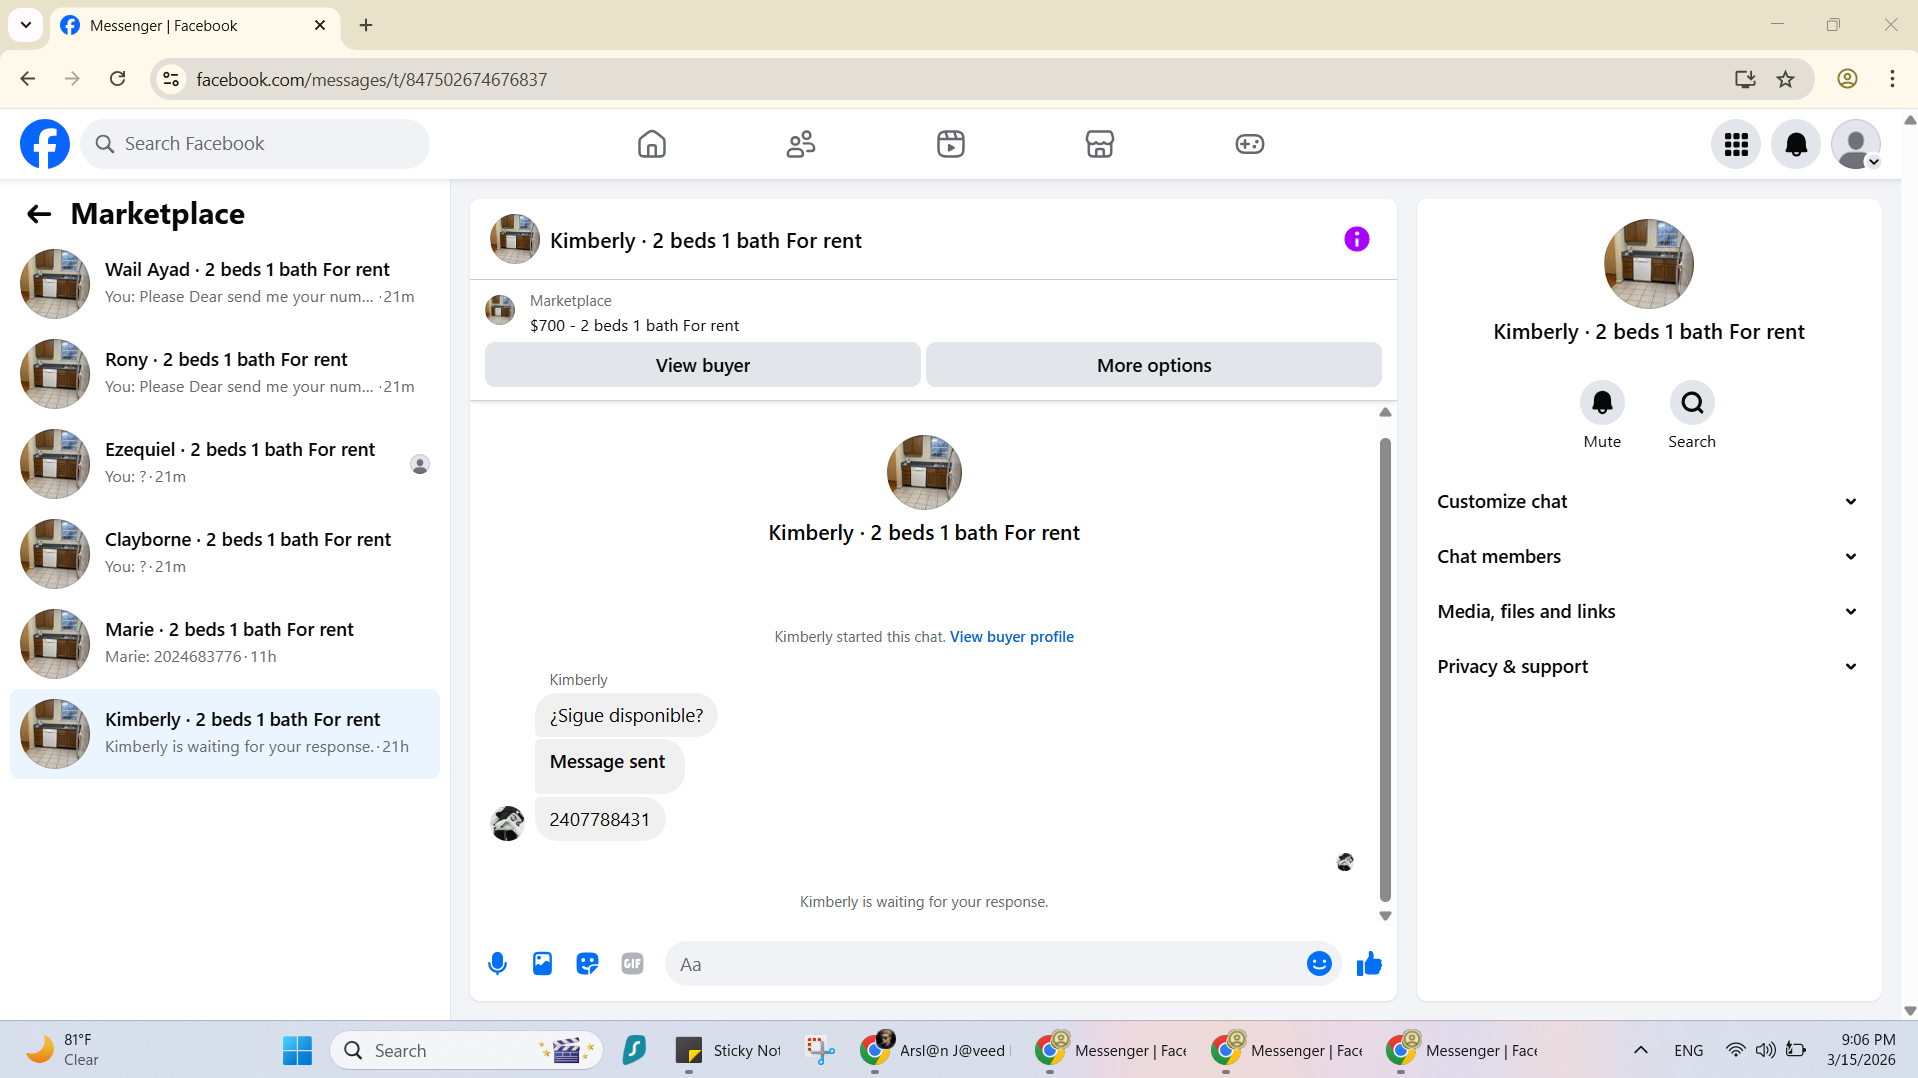Viewport: 1918px width, 1078px height.
Task: Click the 2407788431 message bubble
Action: click(x=600, y=820)
